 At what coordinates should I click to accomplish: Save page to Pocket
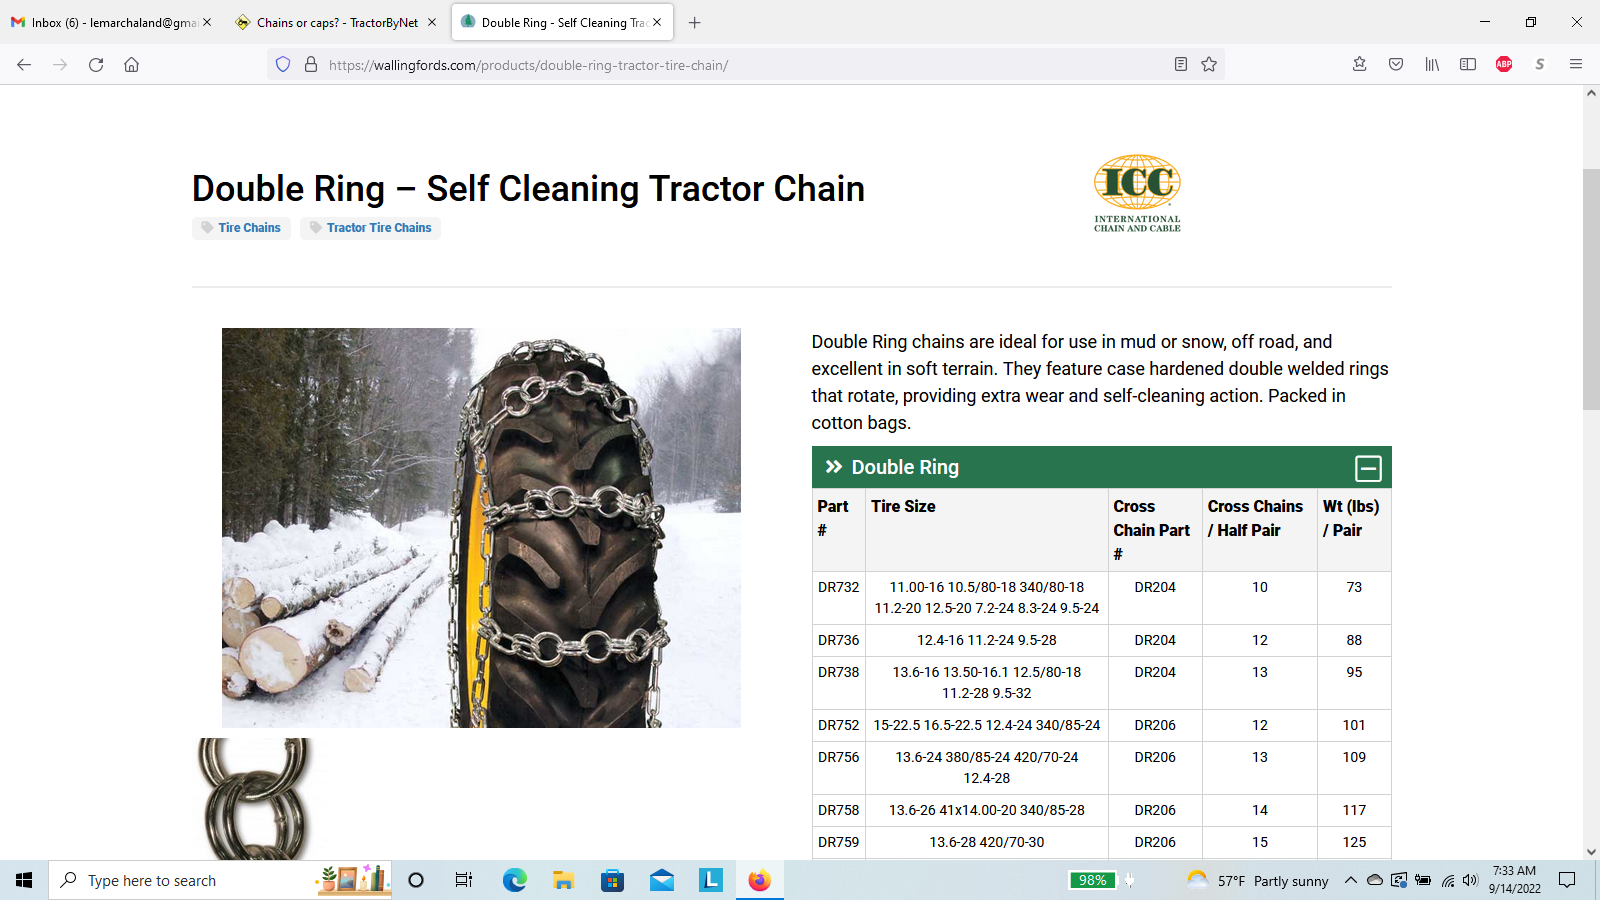(1396, 65)
